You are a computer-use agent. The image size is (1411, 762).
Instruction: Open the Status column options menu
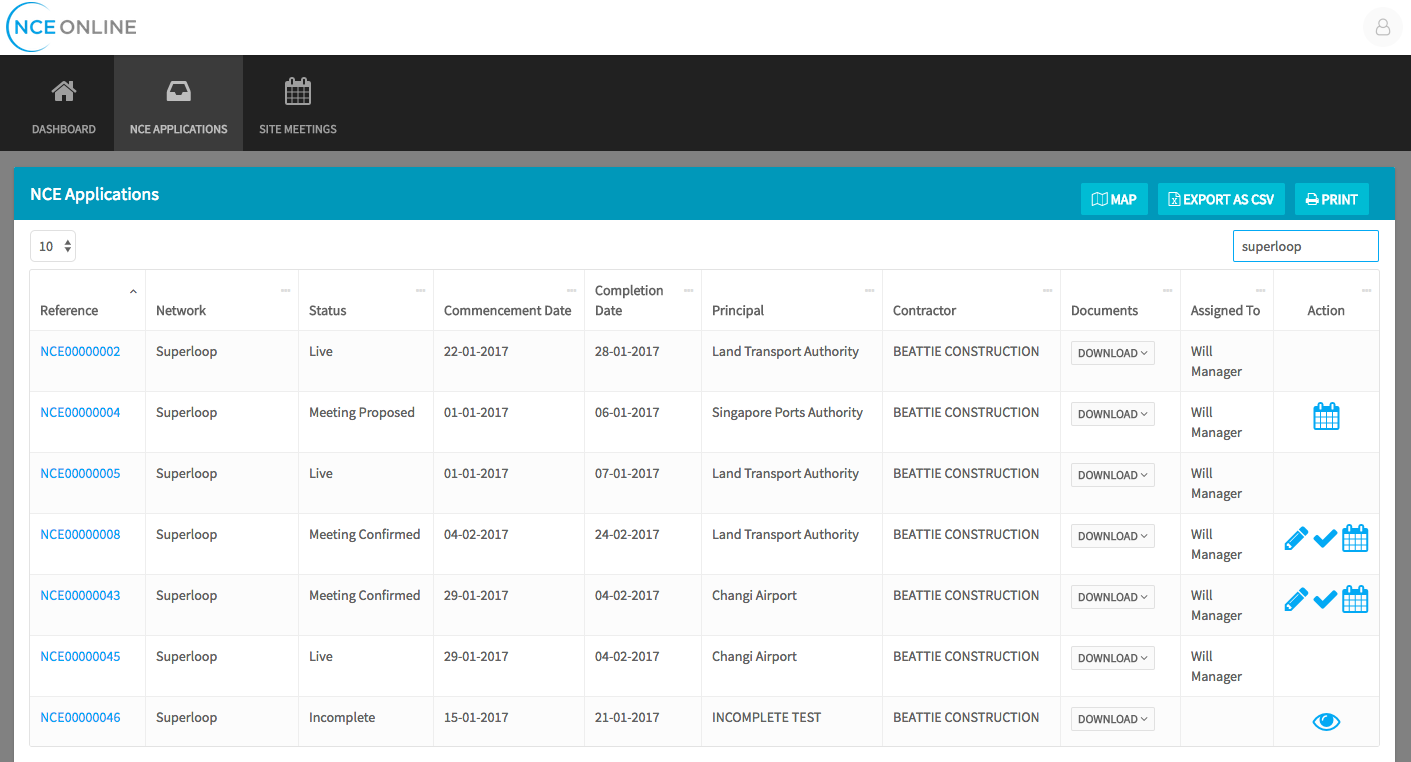tap(421, 291)
